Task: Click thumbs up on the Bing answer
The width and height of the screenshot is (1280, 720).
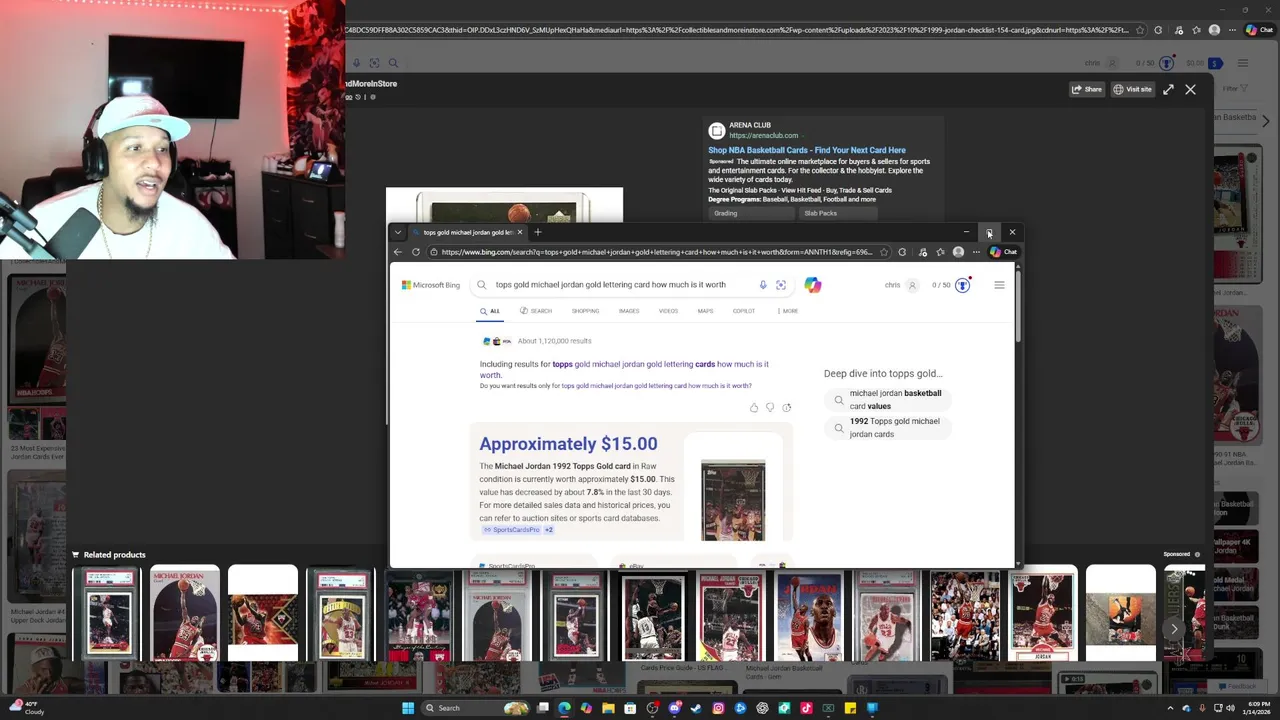Action: pos(753,407)
